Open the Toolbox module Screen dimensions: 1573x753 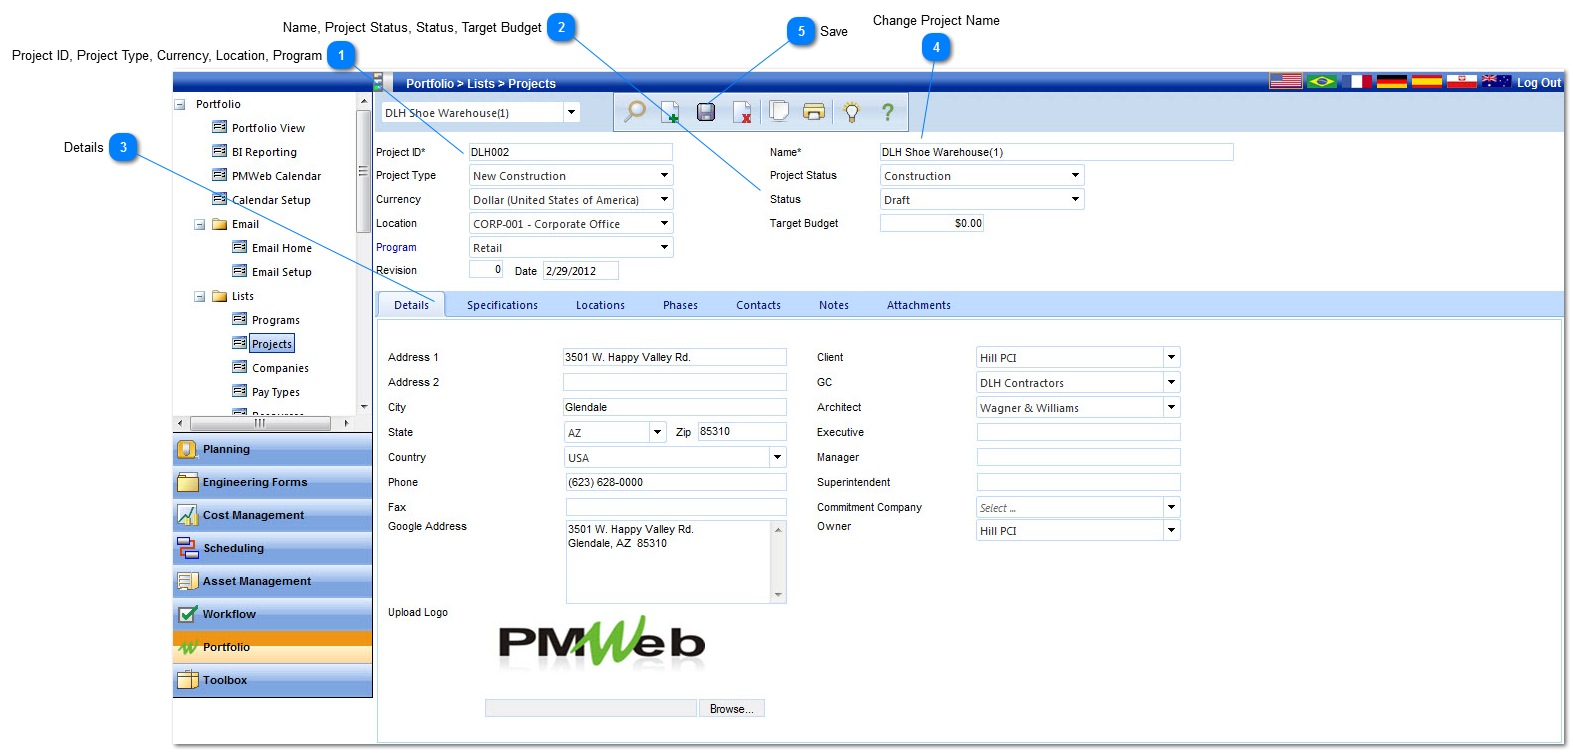pos(272,681)
